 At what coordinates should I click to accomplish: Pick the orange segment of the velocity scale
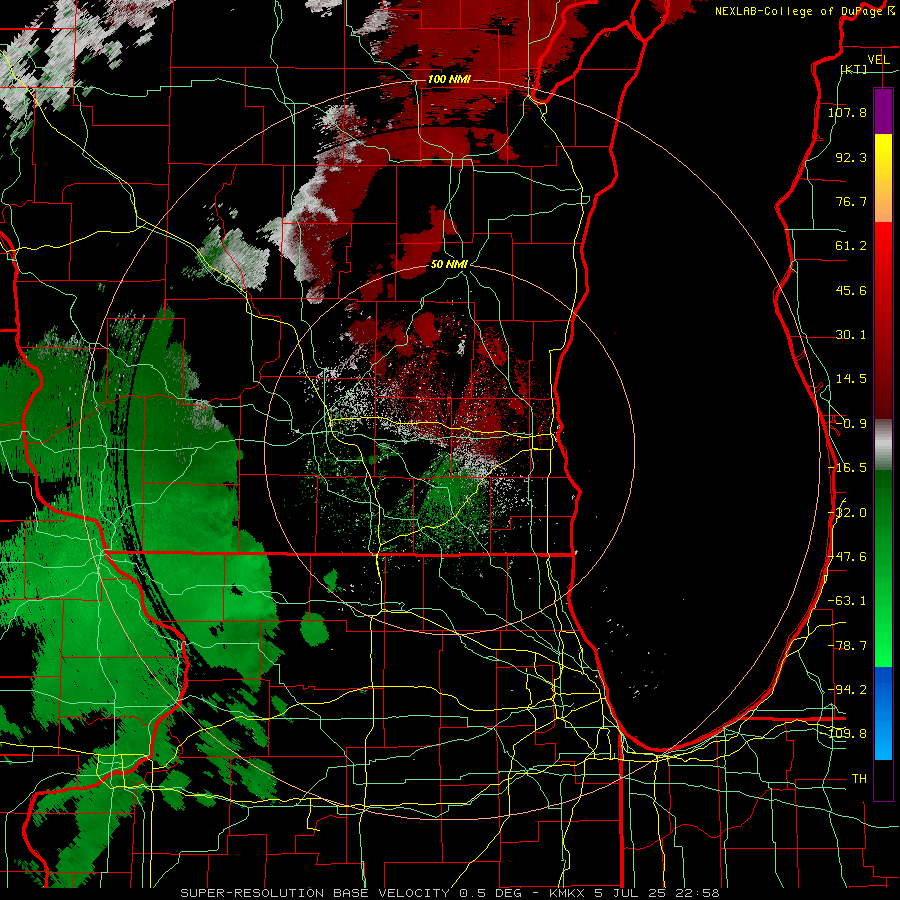click(x=883, y=200)
